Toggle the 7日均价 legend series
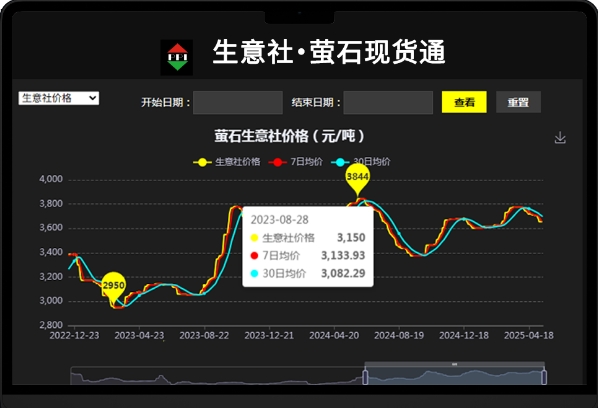This screenshot has height=408, width=598. (296, 162)
